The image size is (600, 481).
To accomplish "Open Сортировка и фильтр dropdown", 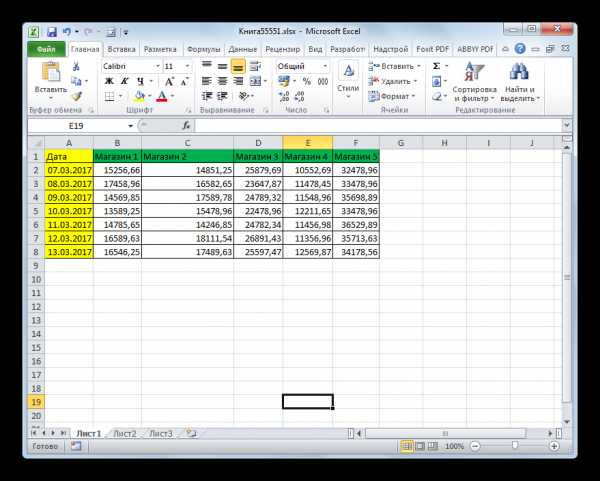I will coord(474,82).
